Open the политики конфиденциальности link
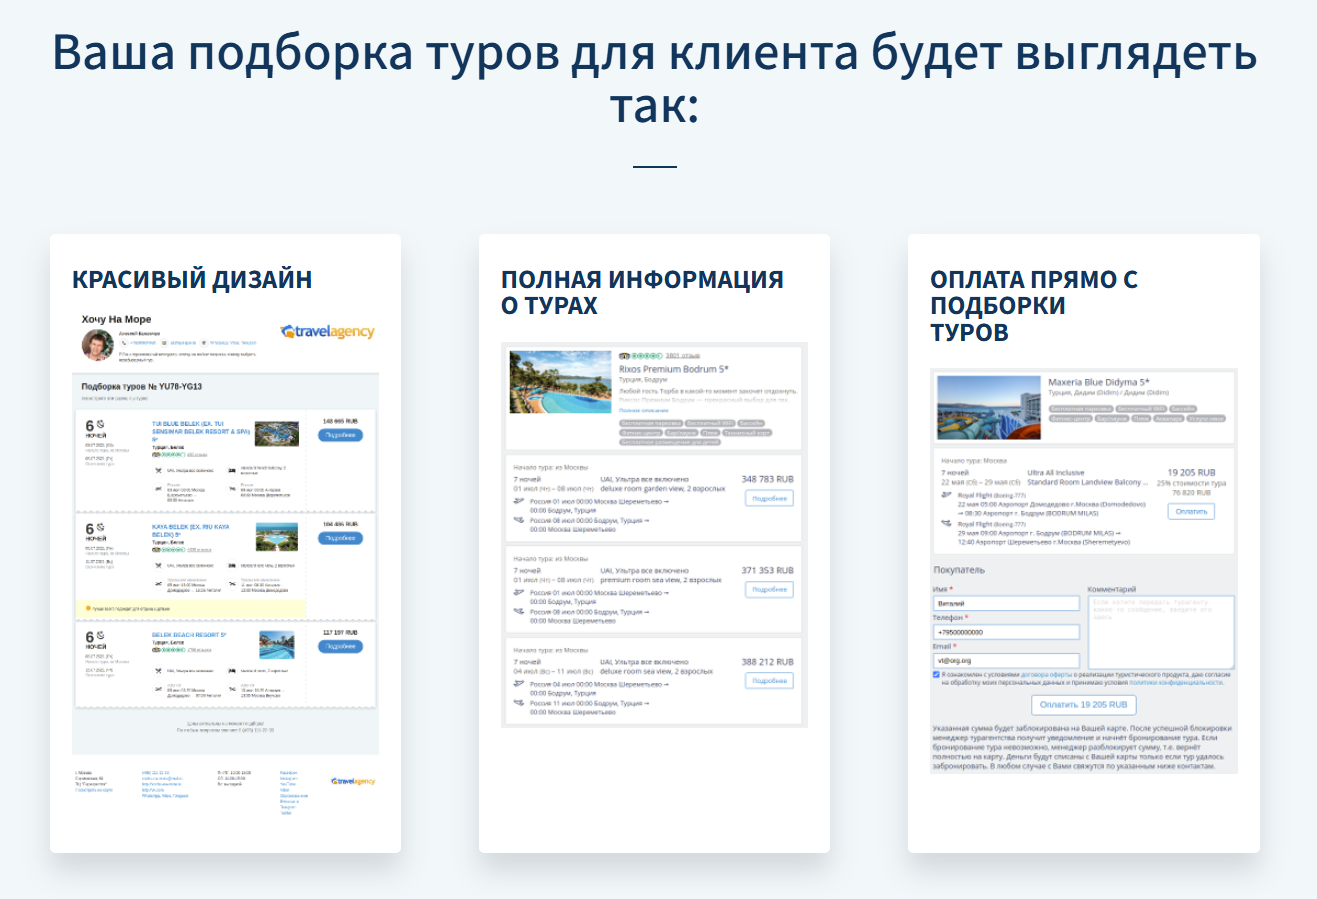The height and width of the screenshot is (899, 1317). (1175, 682)
